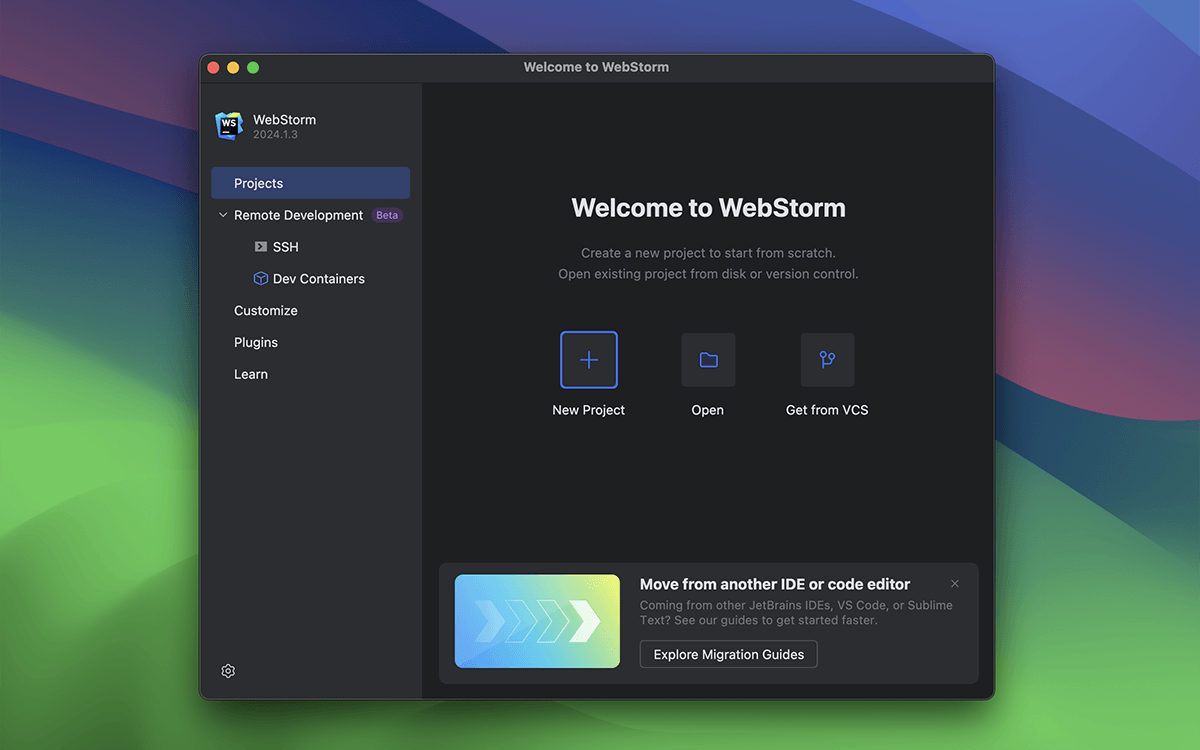The image size is (1200, 750).
Task: Click Explore Migration Guides button
Action: 729,655
